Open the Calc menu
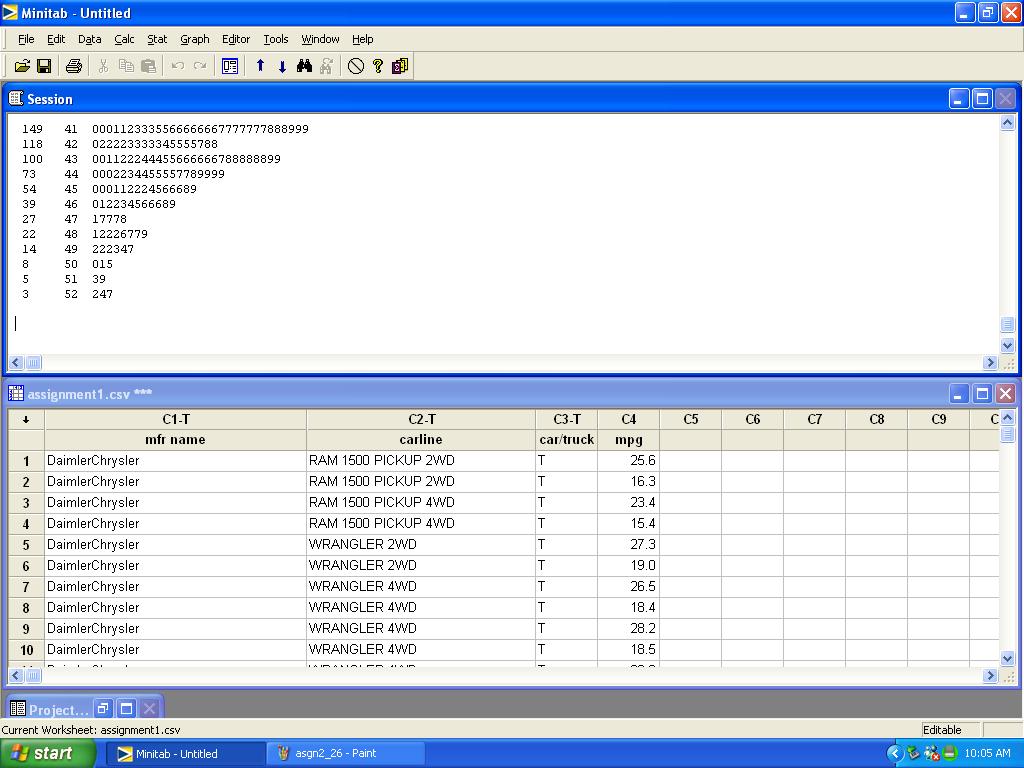Screen dimensions: 1024x768 (124, 39)
